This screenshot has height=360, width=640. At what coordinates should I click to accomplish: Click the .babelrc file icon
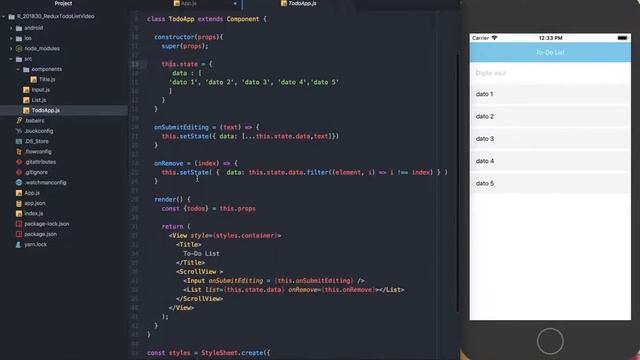click(x=19, y=121)
